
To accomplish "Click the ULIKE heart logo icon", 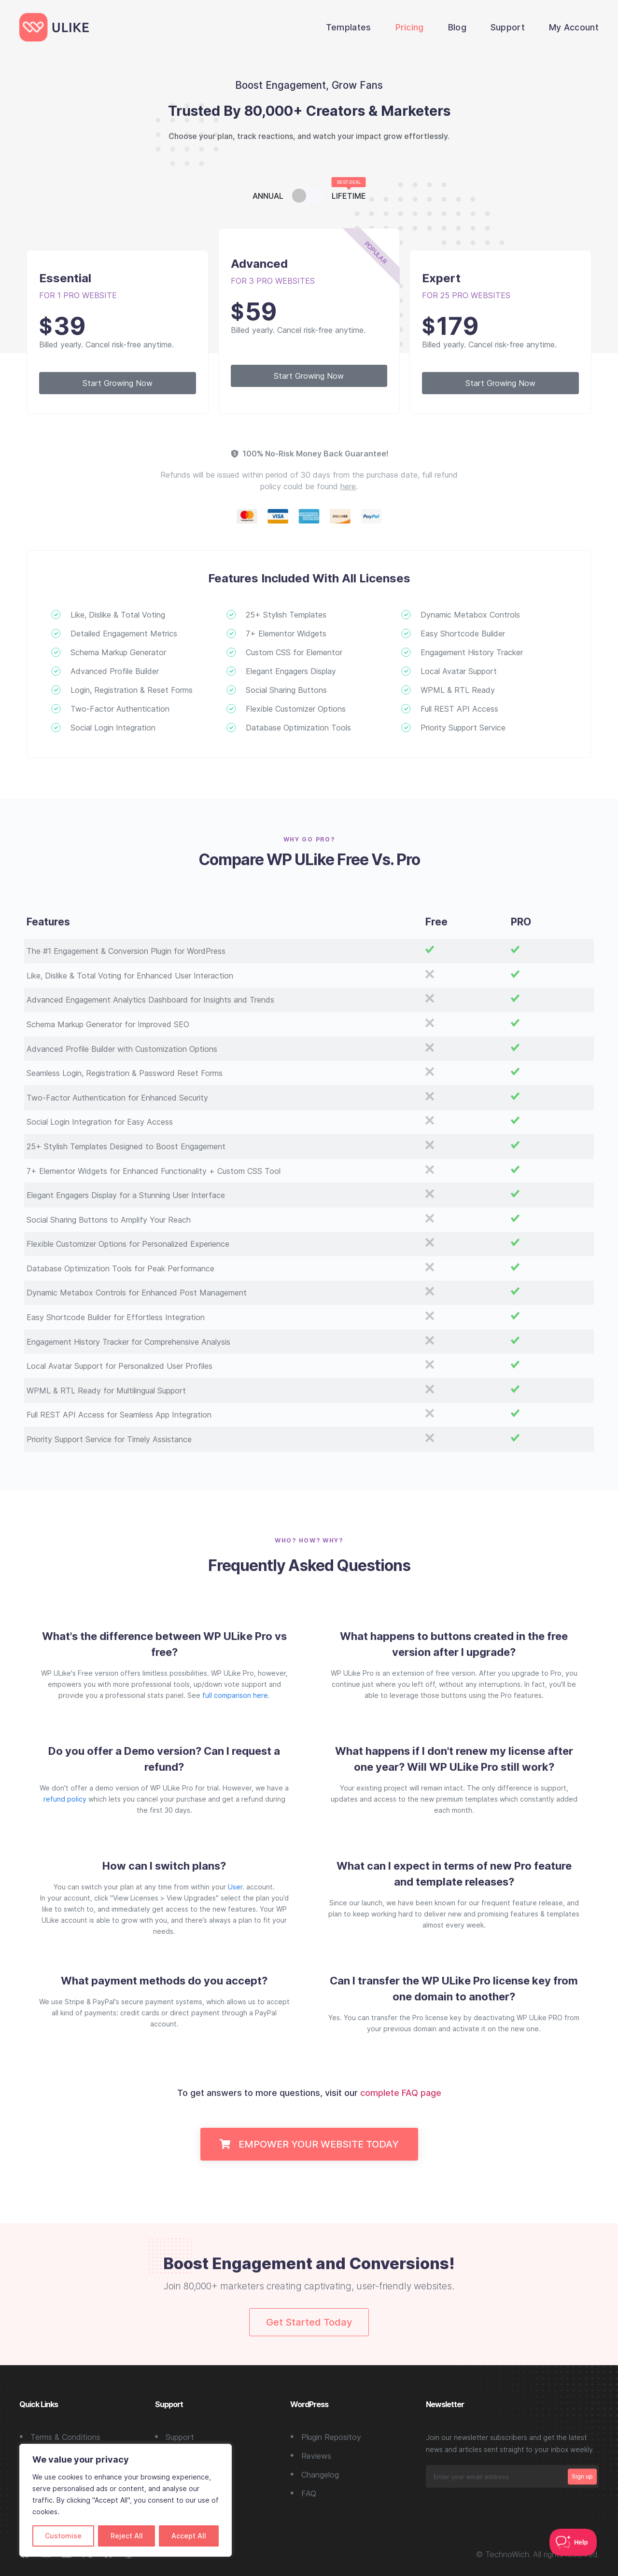I will [33, 28].
